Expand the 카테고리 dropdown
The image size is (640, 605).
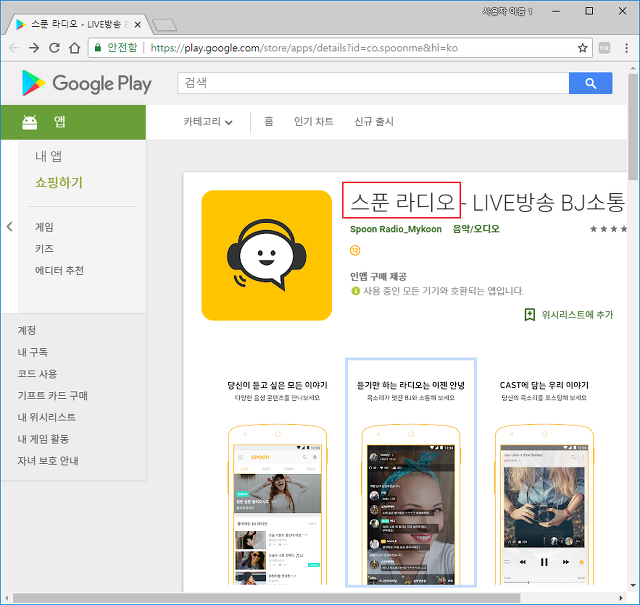208,122
